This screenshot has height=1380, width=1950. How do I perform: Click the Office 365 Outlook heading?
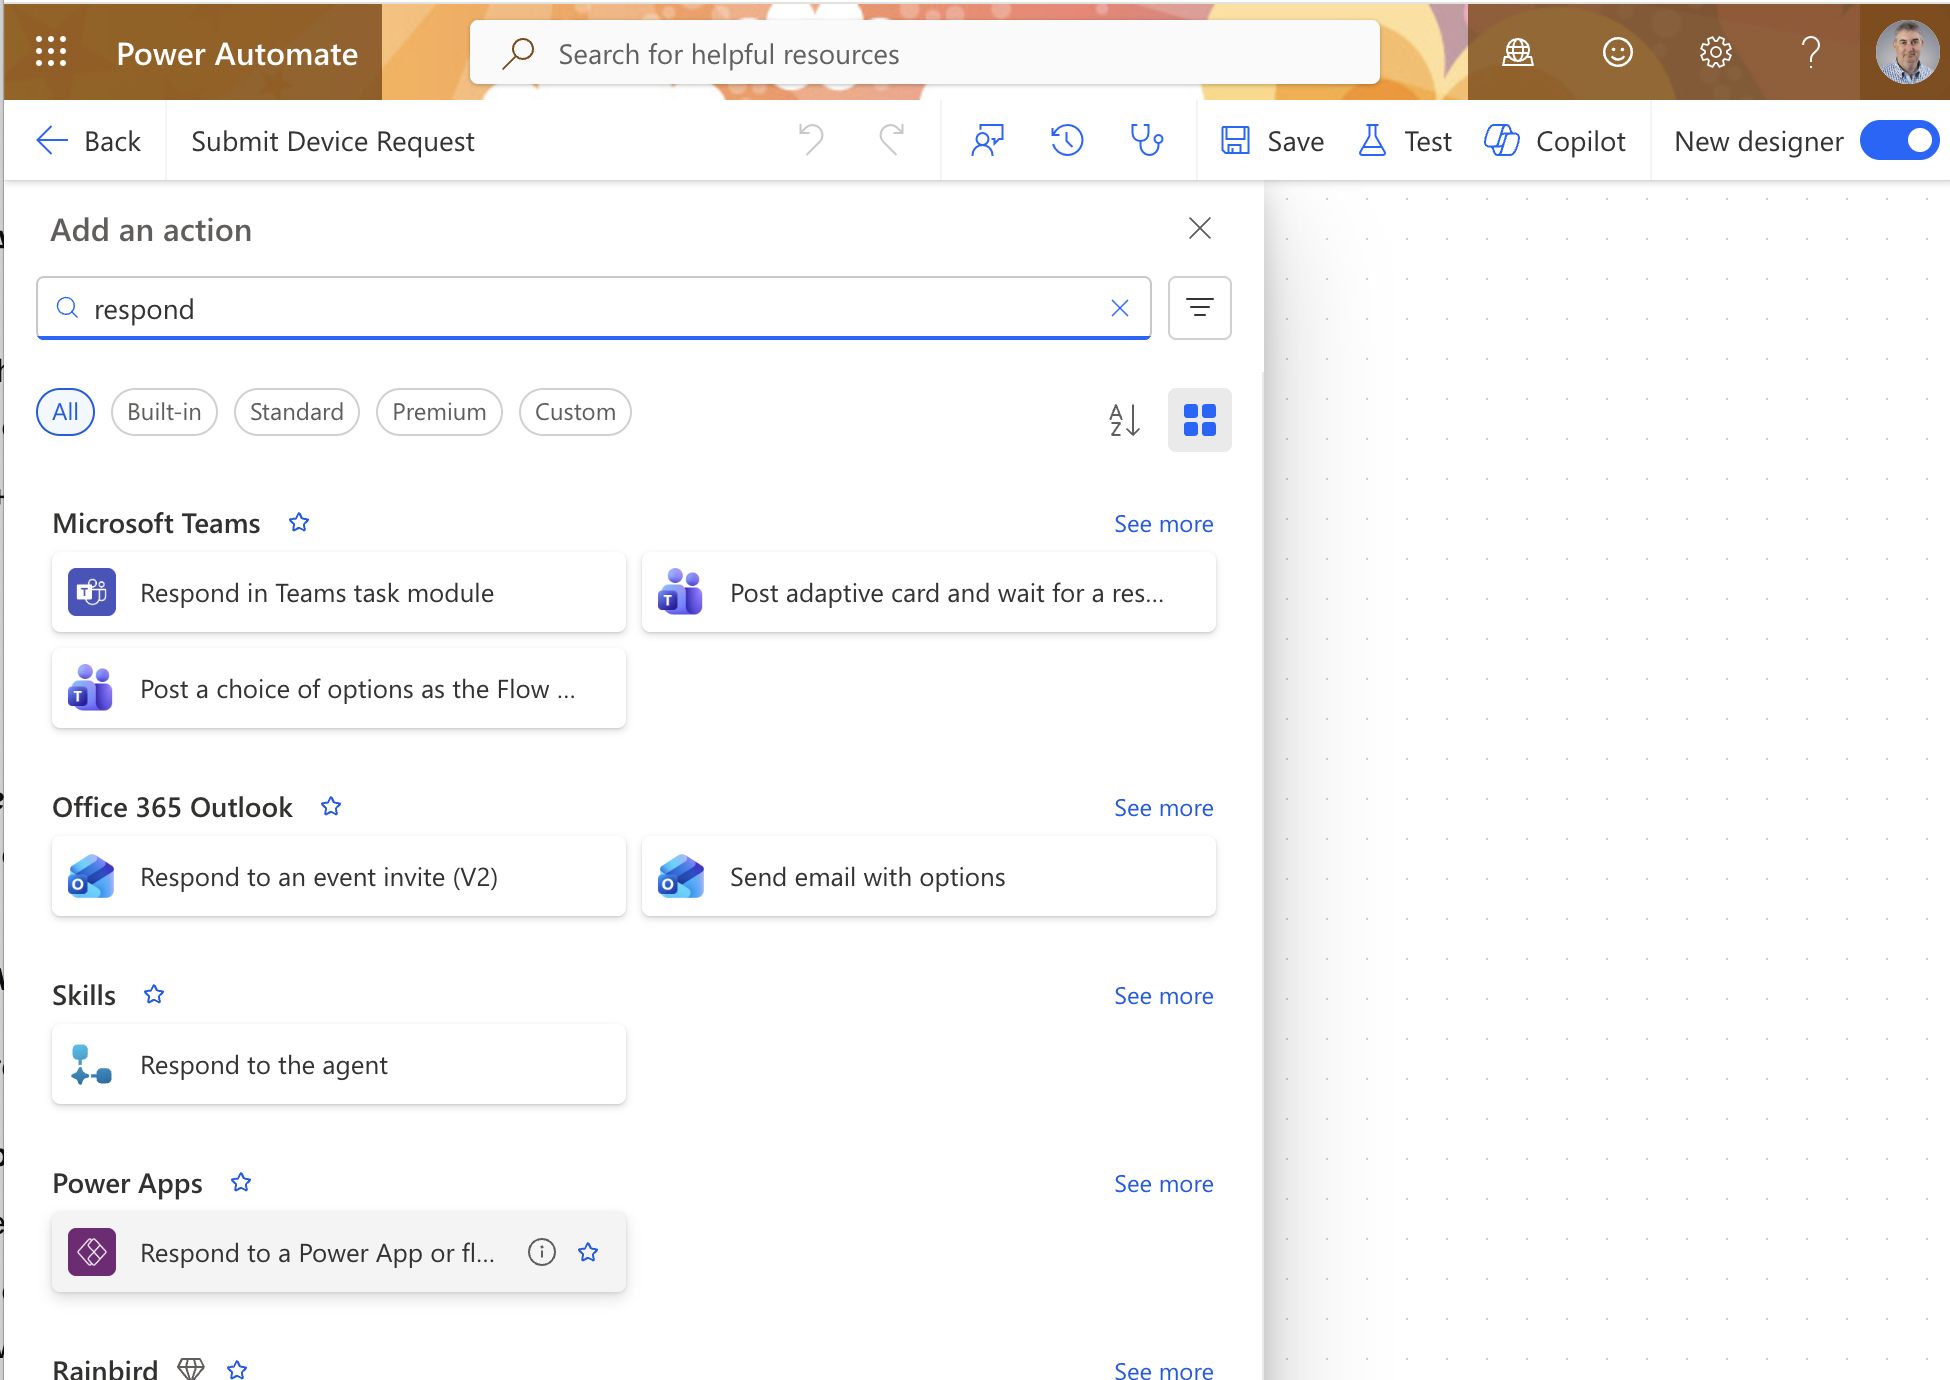click(172, 807)
